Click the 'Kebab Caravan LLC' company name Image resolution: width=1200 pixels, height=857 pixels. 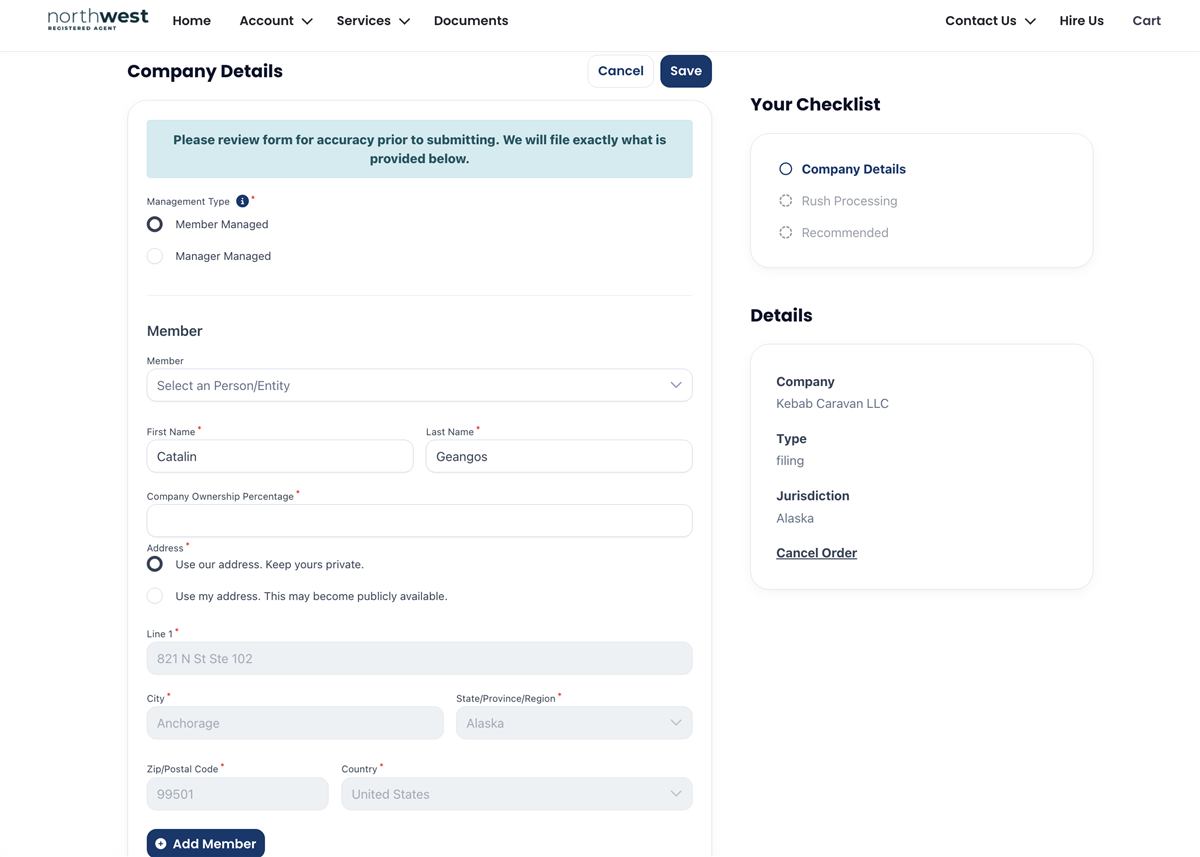[832, 404]
